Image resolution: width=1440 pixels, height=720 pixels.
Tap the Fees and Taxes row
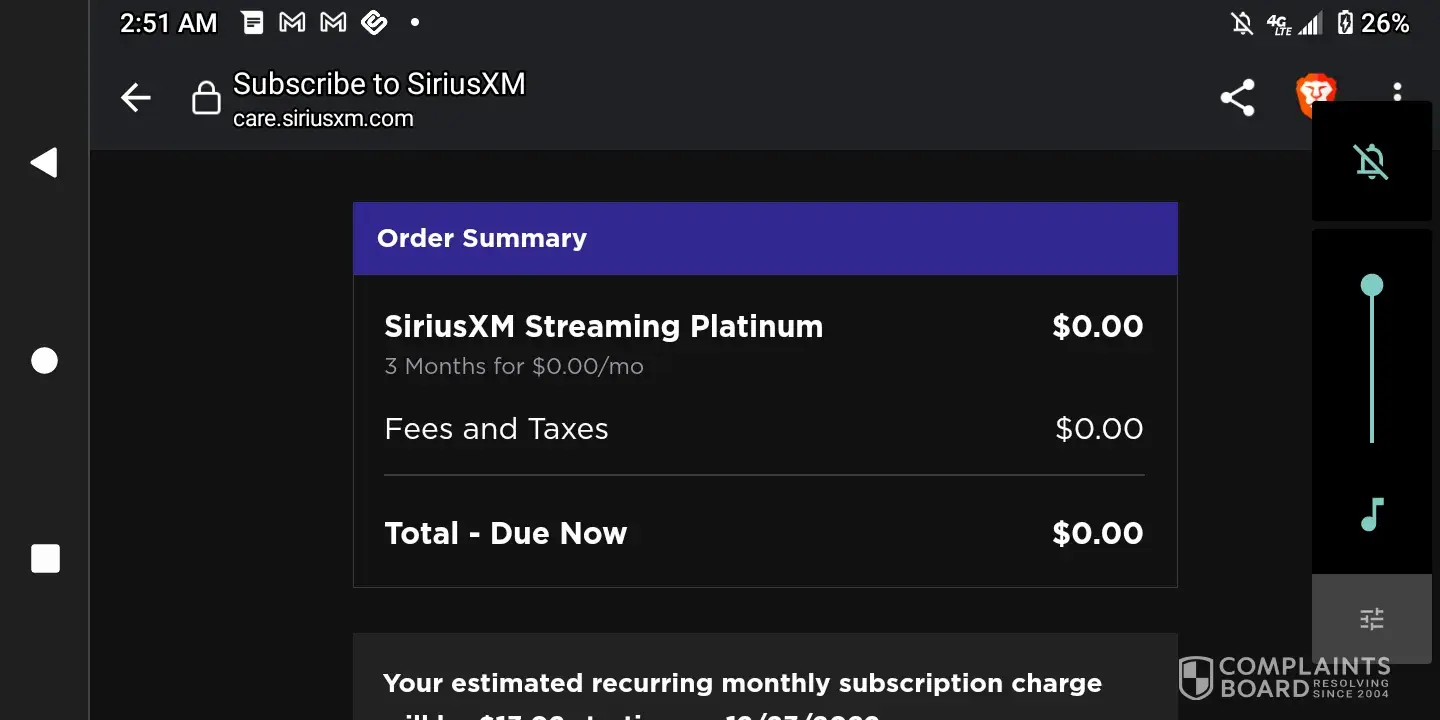coord(496,429)
